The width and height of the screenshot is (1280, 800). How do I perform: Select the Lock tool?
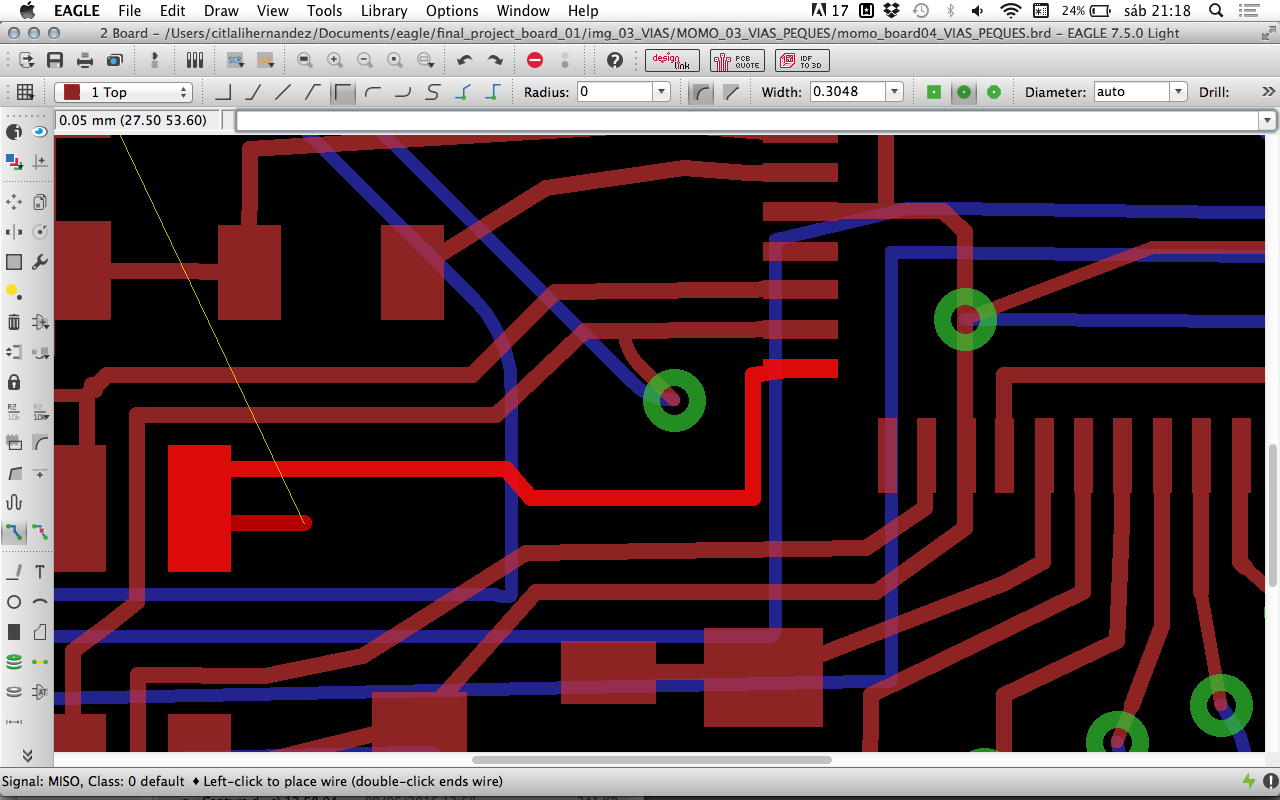pyautogui.click(x=14, y=382)
